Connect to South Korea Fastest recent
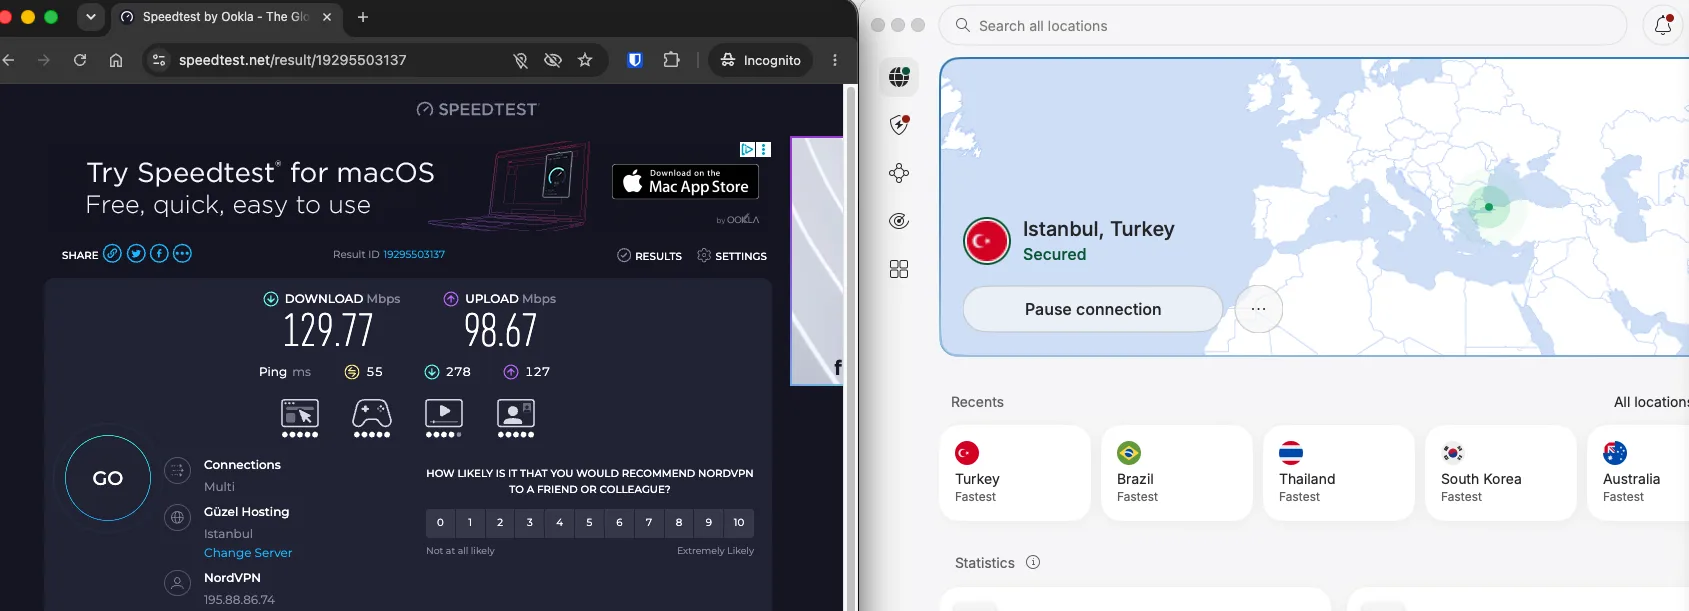1689x611 pixels. click(x=1501, y=473)
